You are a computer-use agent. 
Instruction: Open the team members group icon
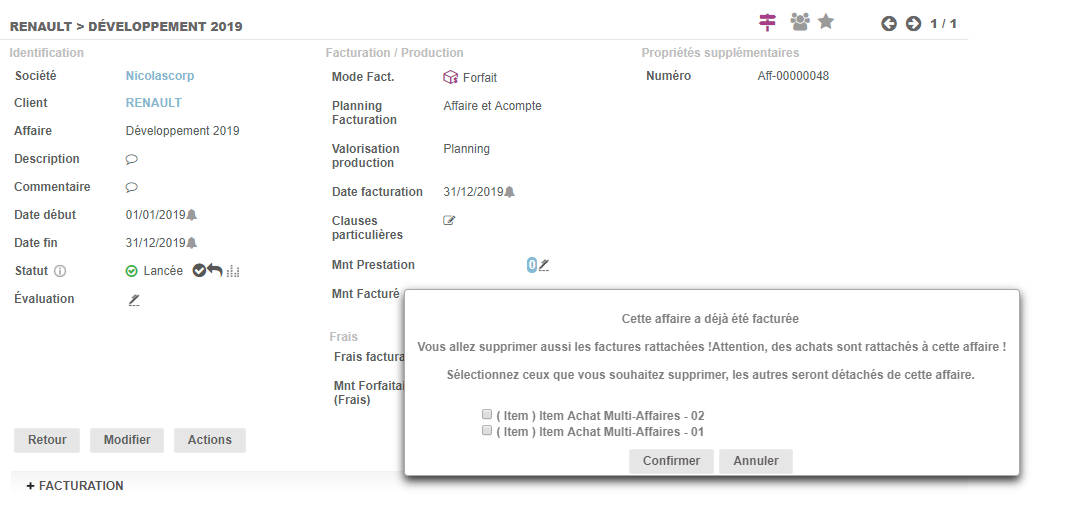pos(799,22)
